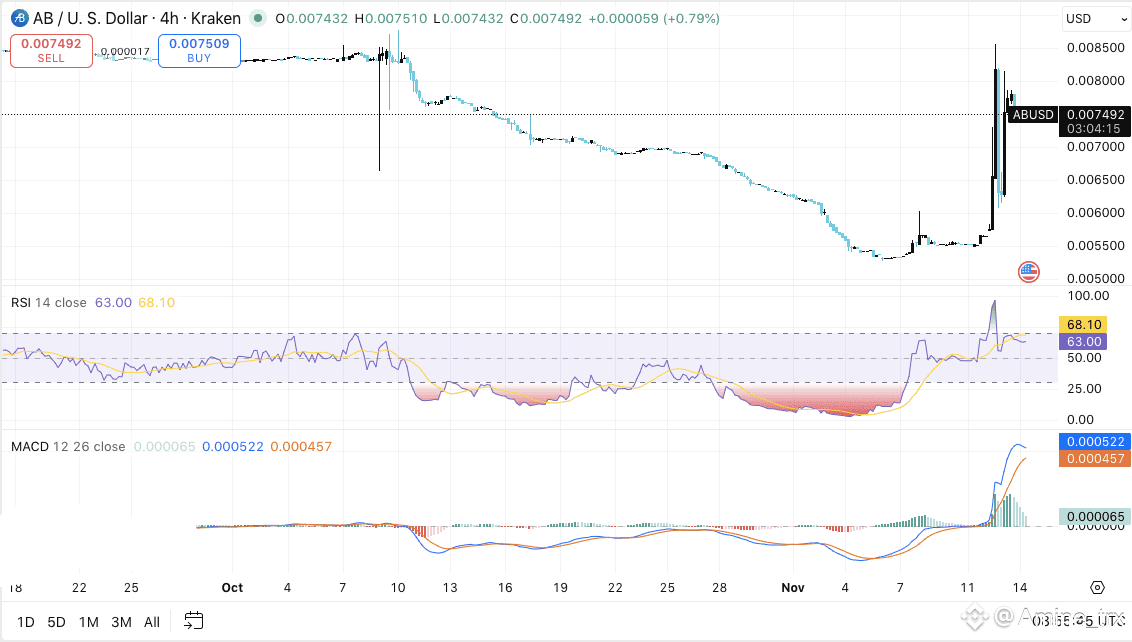Click the ABUSD current price label
The height and width of the screenshot is (642, 1132).
(1032, 114)
